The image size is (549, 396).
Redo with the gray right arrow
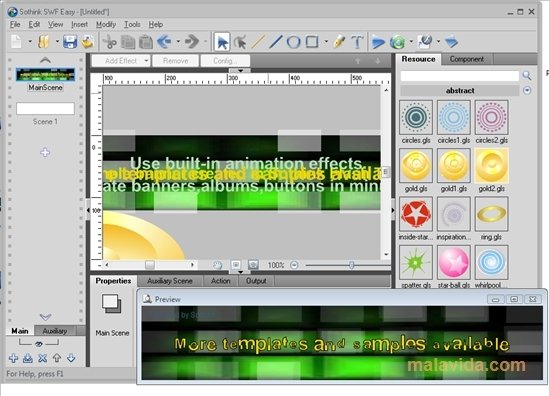[192, 42]
